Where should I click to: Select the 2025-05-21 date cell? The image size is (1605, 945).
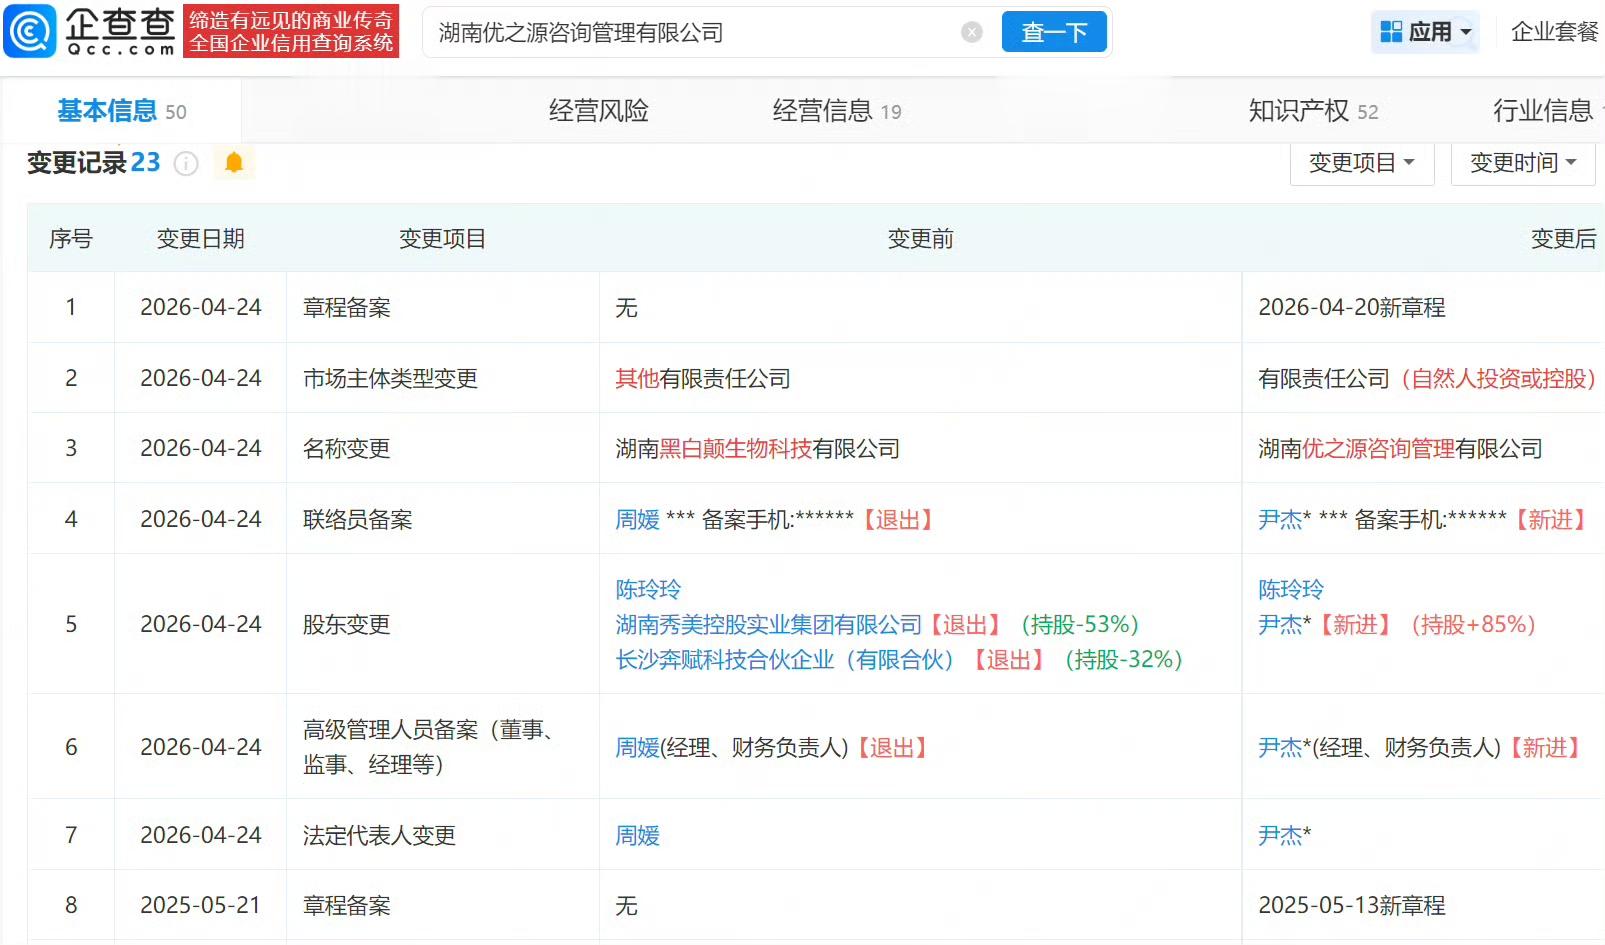[200, 905]
